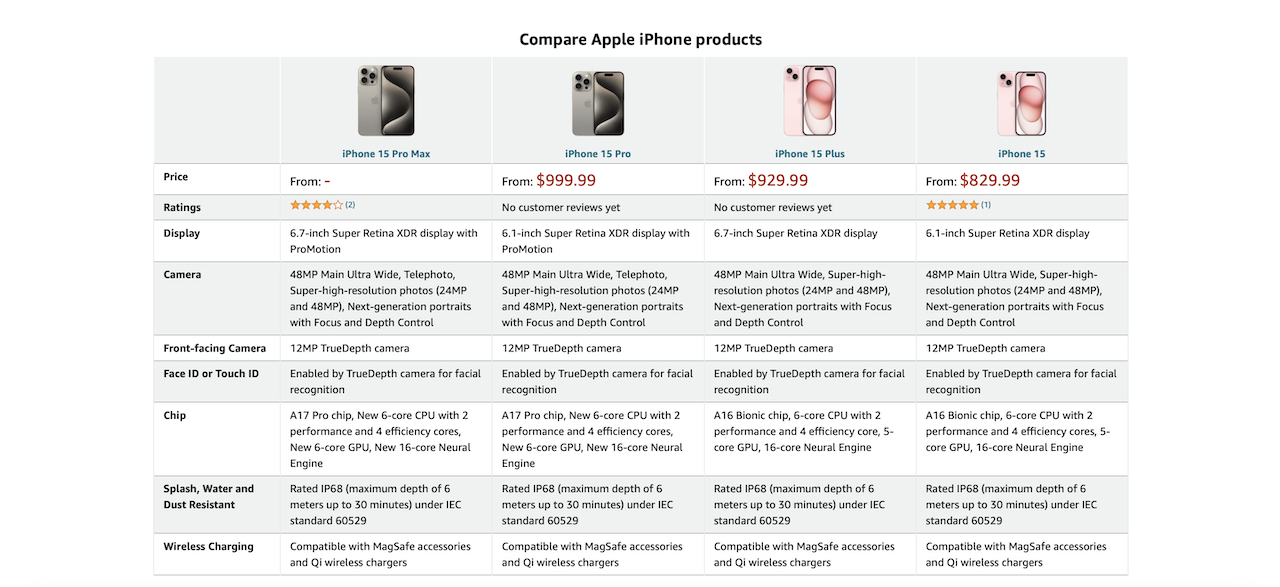Viewport: 1280px width, 587px height.
Task: Click the Face ID or Touch ID row label
Action: (x=211, y=374)
